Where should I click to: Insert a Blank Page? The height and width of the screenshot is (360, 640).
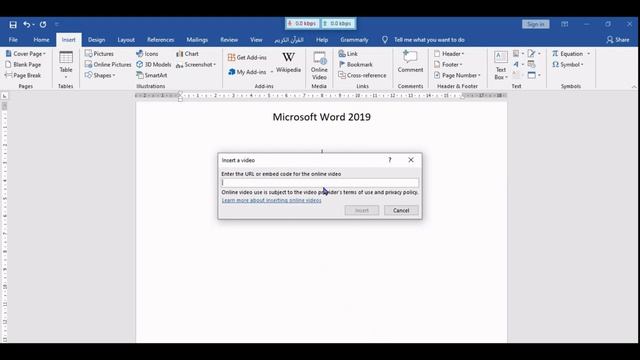23,64
